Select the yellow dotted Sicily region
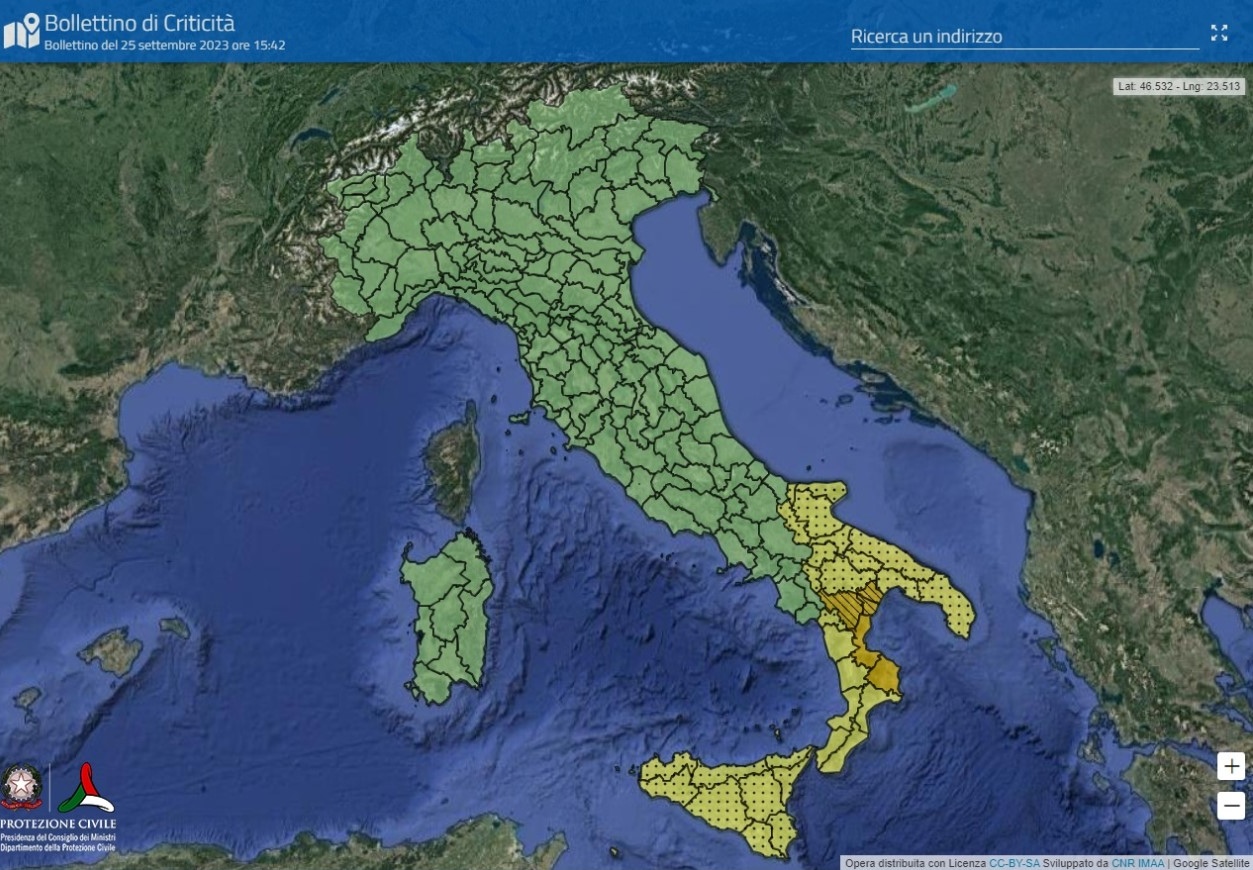 point(733,797)
